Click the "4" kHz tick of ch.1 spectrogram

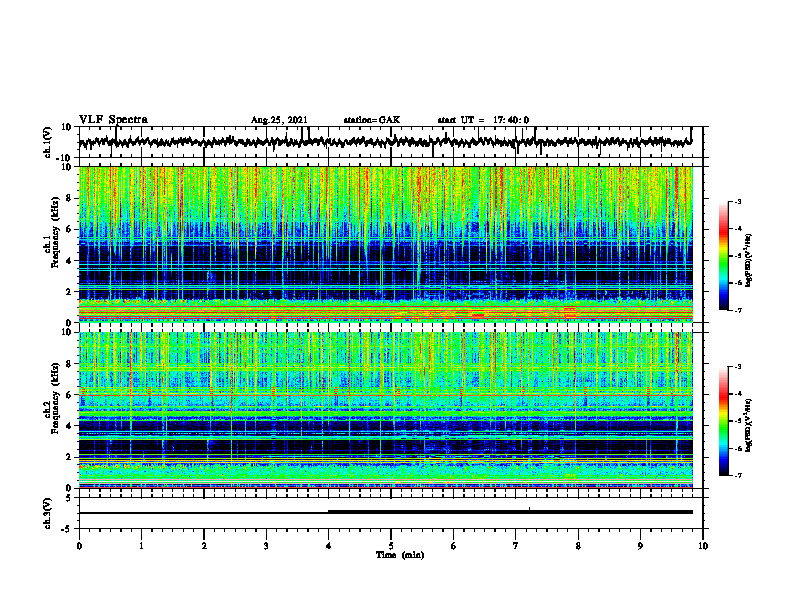point(70,261)
